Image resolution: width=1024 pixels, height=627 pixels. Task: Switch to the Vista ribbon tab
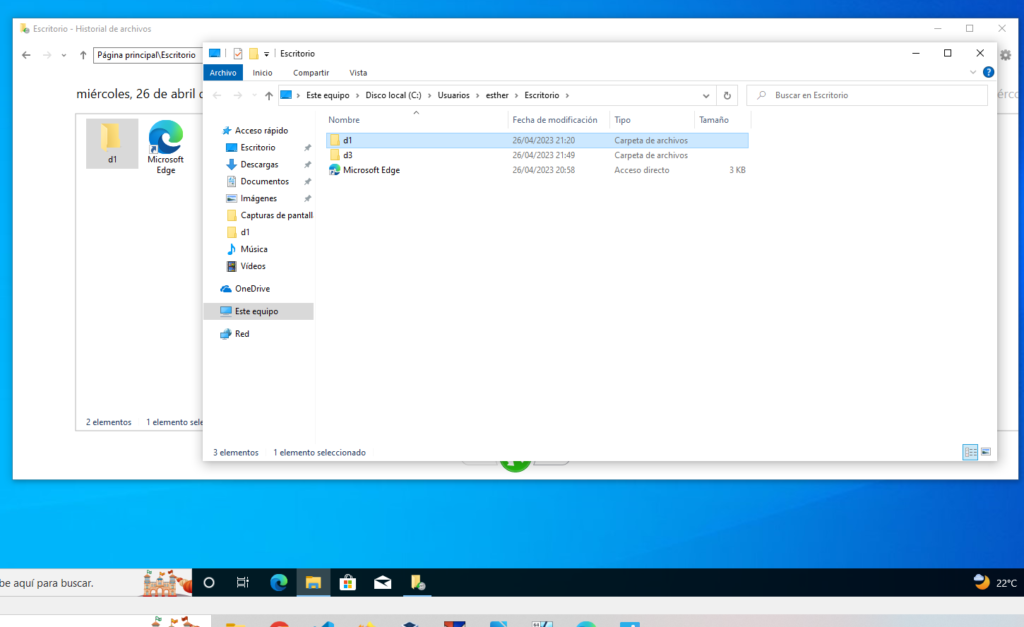[x=358, y=72]
